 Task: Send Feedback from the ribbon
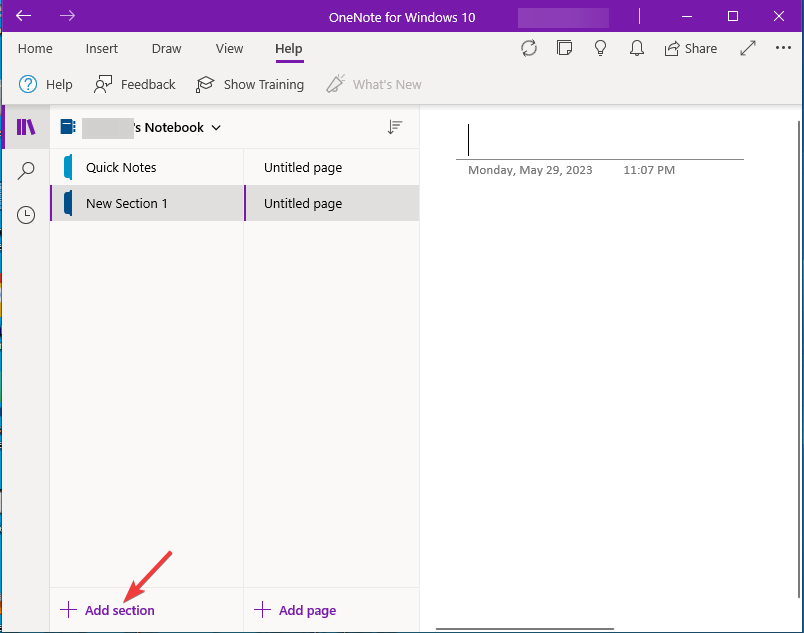[134, 84]
